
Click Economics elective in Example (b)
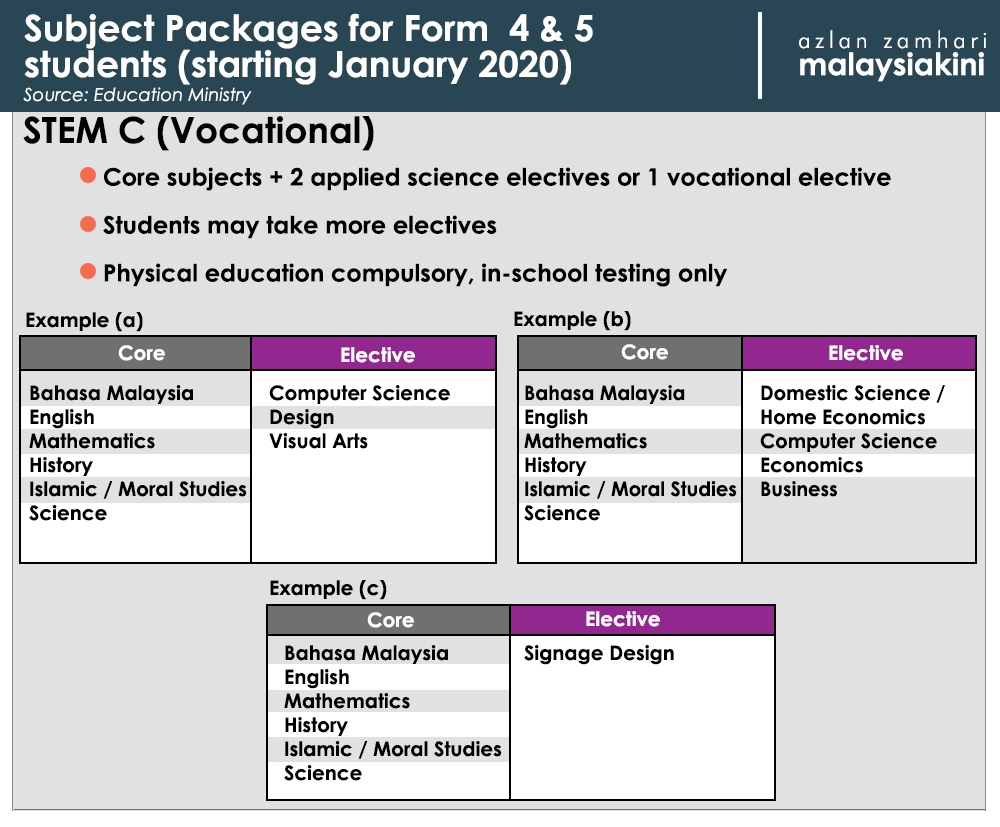811,465
